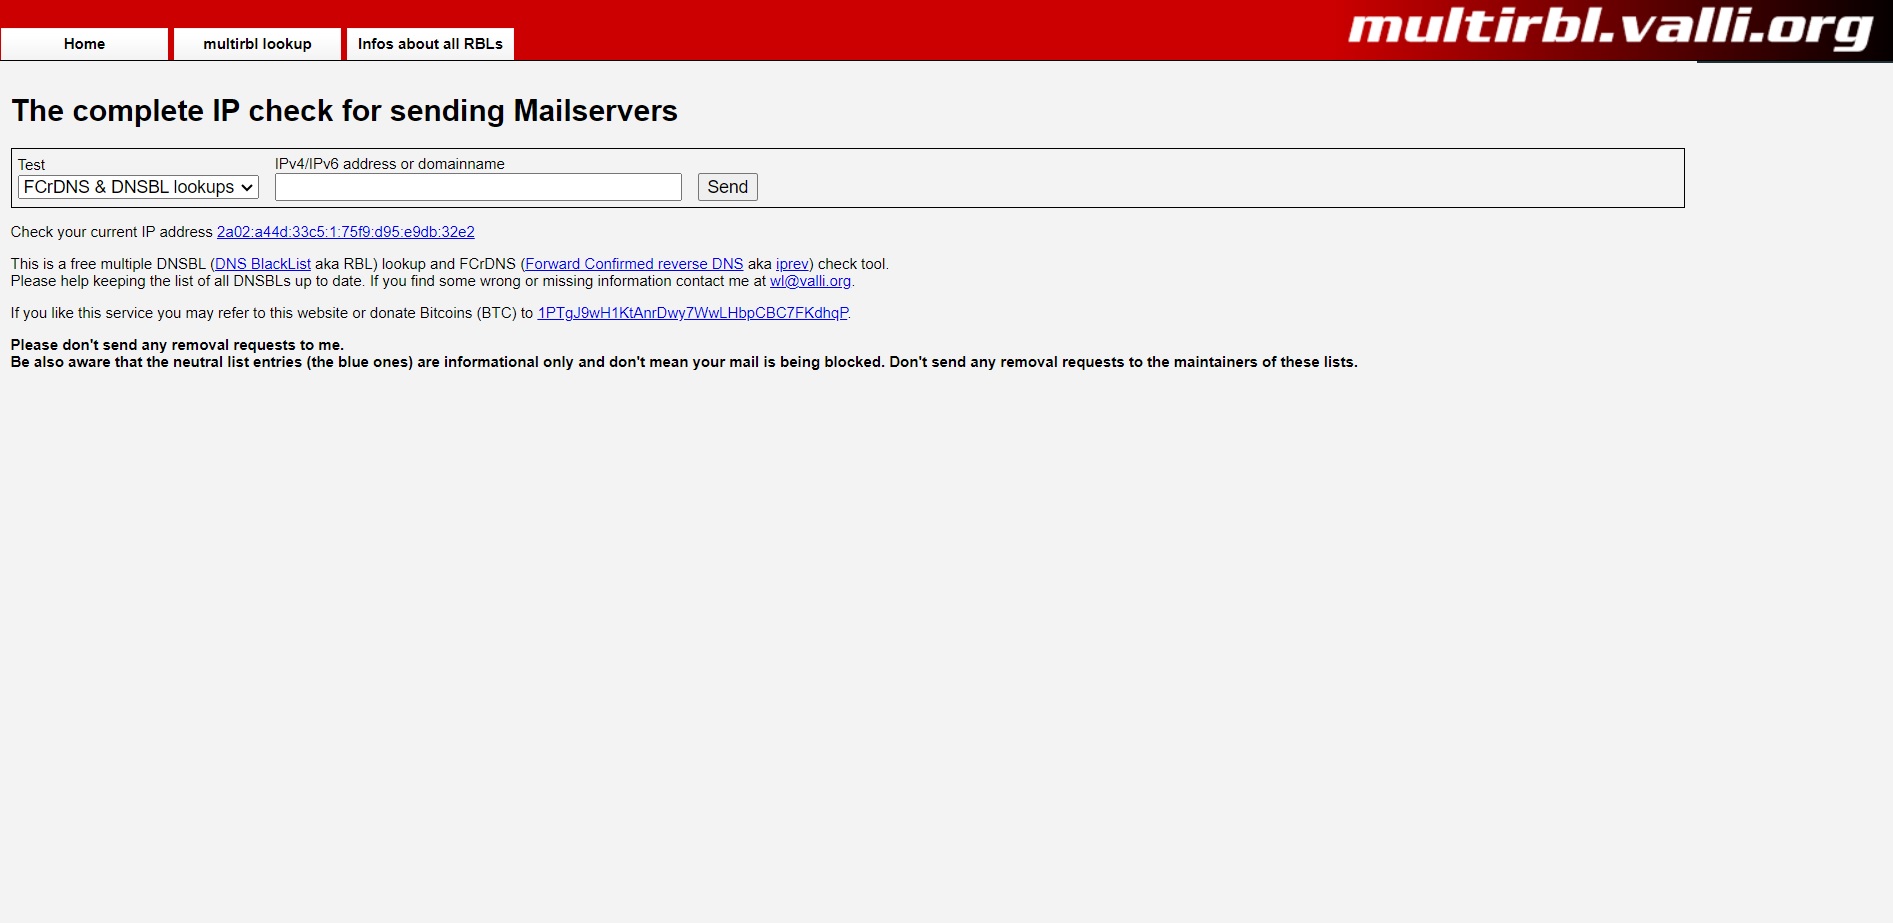Open the Home tab
Image resolution: width=1893 pixels, height=923 pixels.
(x=84, y=44)
